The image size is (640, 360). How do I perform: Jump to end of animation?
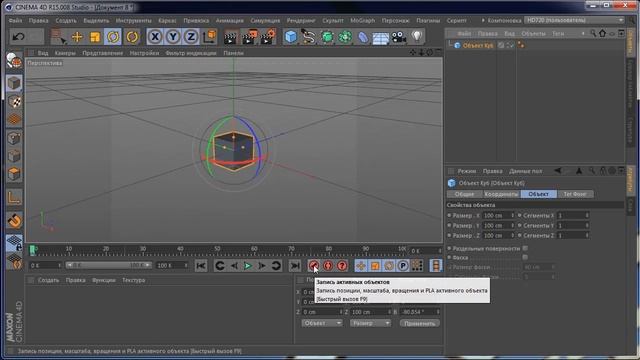(295, 266)
